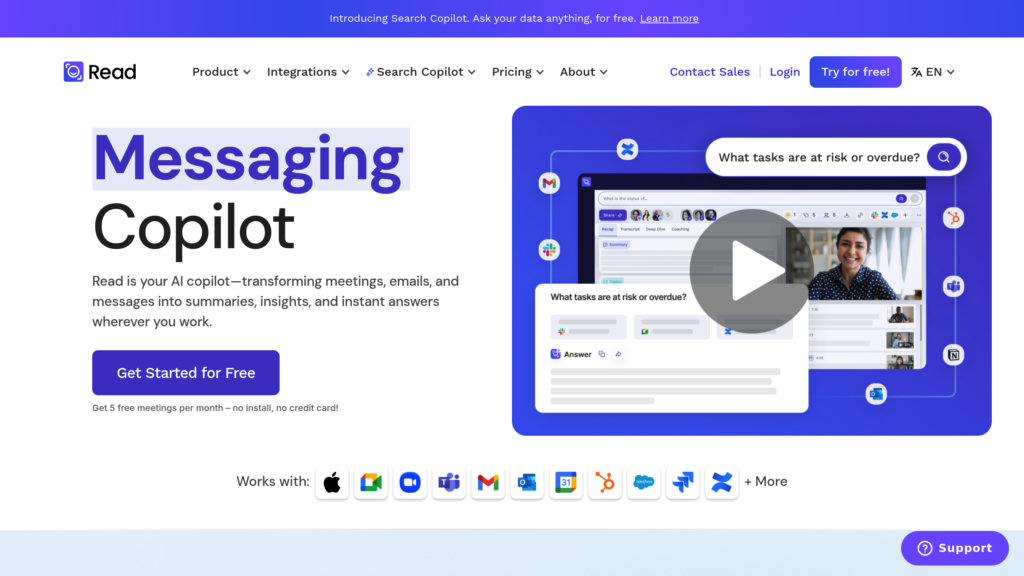The width and height of the screenshot is (1024, 576).
Task: Open the Google Calendar integration icon
Action: [x=566, y=482]
